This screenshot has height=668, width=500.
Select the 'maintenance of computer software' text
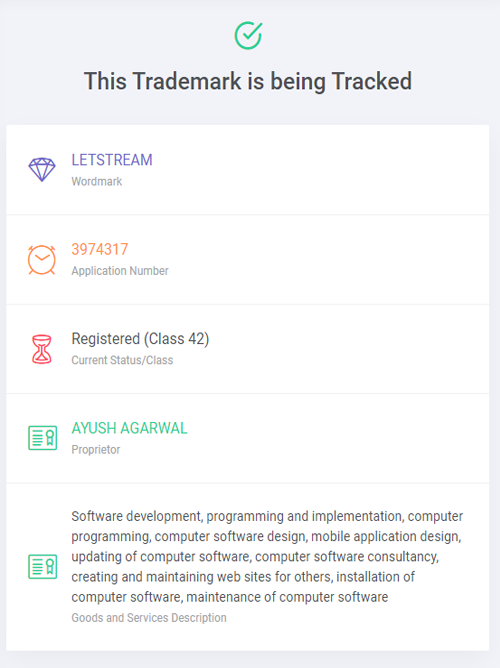click(287, 597)
